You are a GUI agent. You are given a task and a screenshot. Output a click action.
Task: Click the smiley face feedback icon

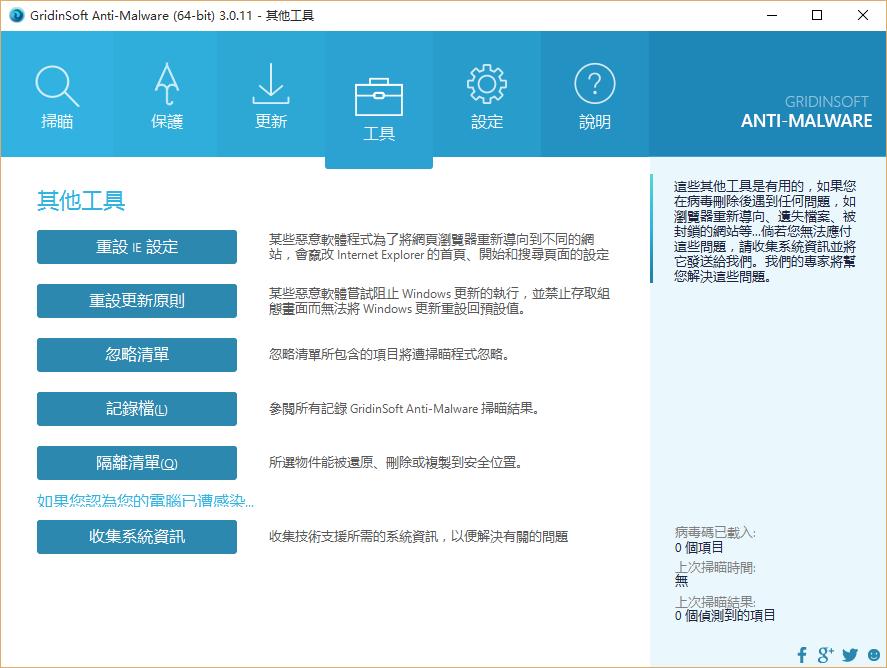point(874,655)
